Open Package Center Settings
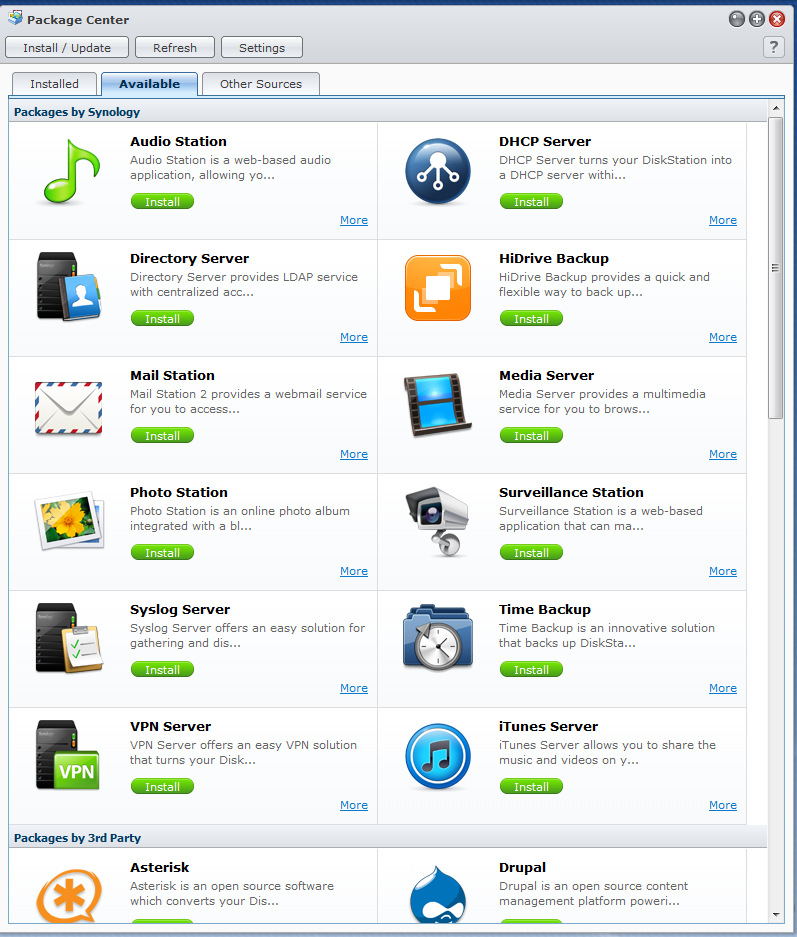Screen dimensions: 797x937 pyautogui.click(x=262, y=48)
